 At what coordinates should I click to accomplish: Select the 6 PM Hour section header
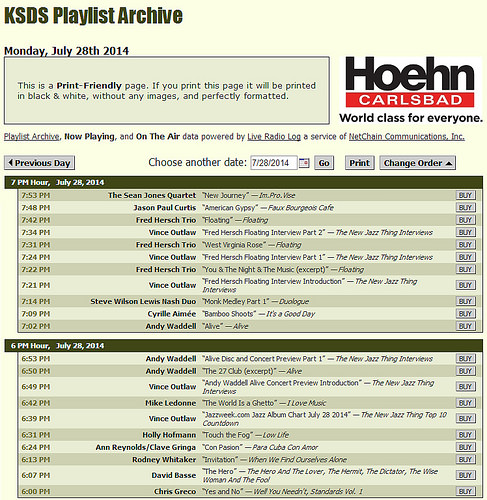tap(243, 346)
